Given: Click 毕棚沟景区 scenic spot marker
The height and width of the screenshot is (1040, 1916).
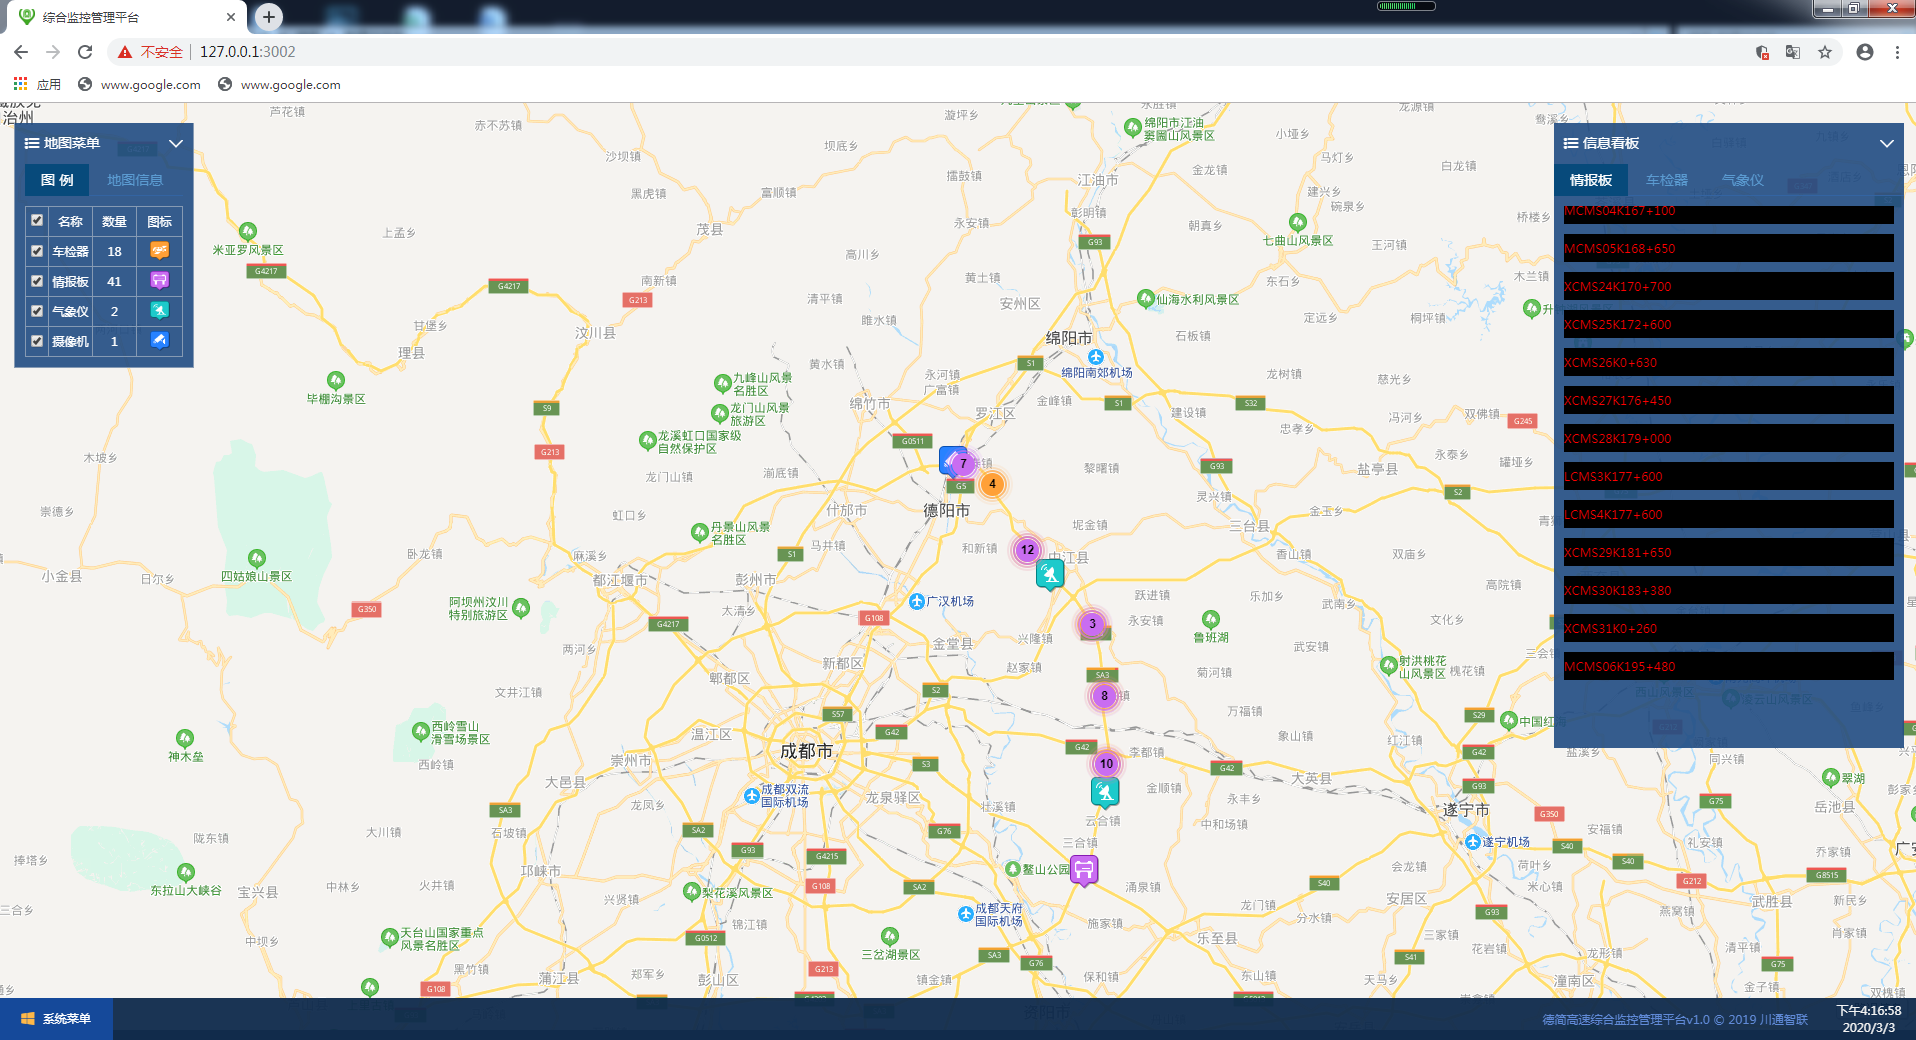Looking at the screenshot, I should (336, 380).
